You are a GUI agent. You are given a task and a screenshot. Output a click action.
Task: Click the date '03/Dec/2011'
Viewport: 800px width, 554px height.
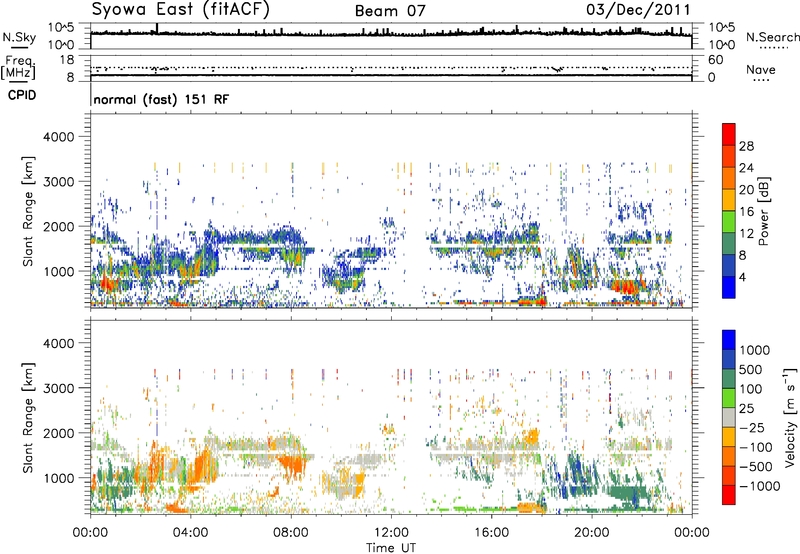(x=638, y=9)
